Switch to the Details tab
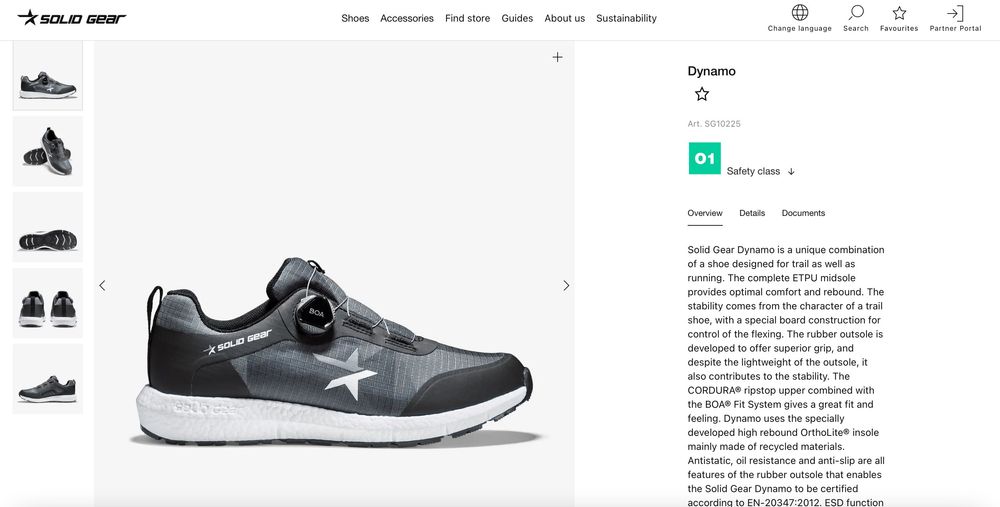The width and height of the screenshot is (1000, 507). coord(752,213)
